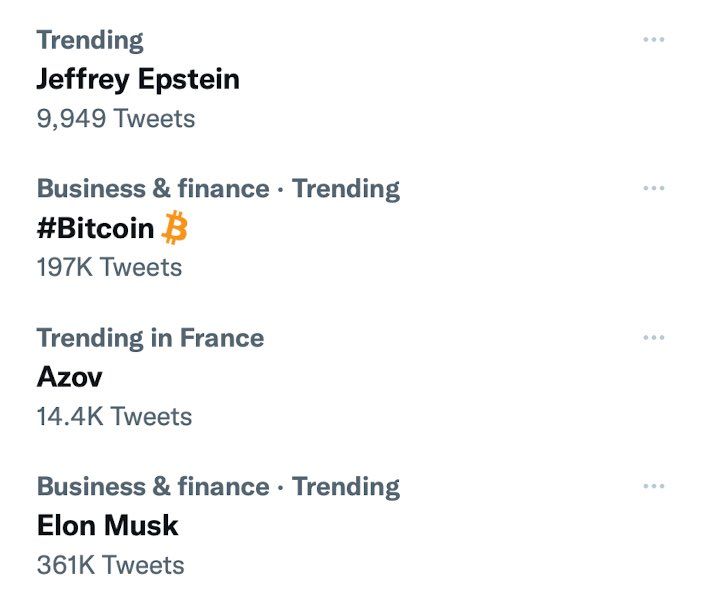Click the 197K Tweets count
The image size is (710, 606).
(109, 267)
